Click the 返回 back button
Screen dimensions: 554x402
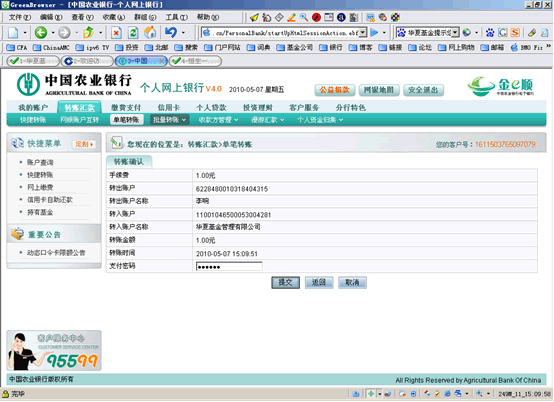pos(319,283)
